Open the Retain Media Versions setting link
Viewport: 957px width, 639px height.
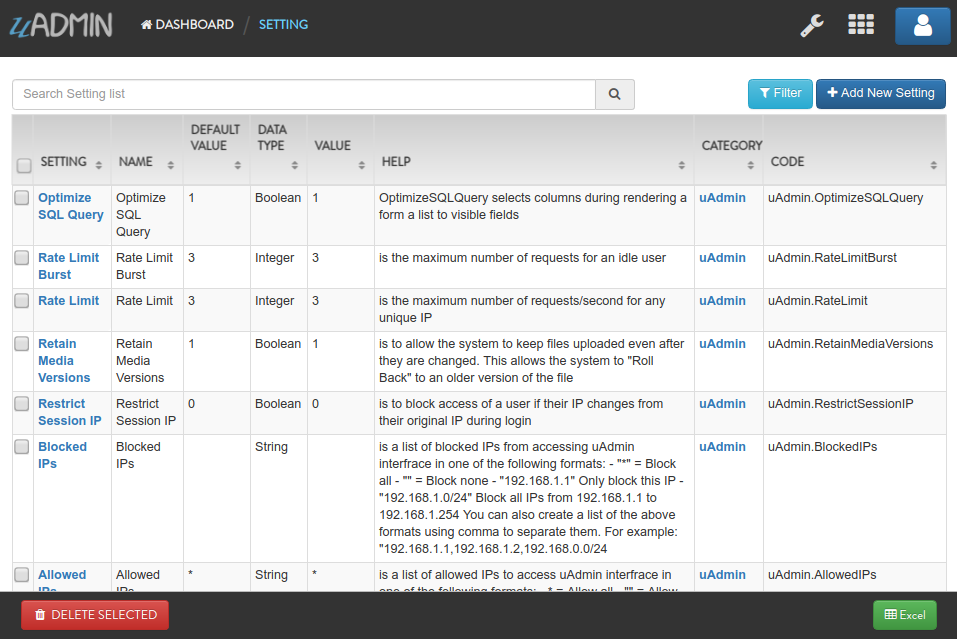64,361
